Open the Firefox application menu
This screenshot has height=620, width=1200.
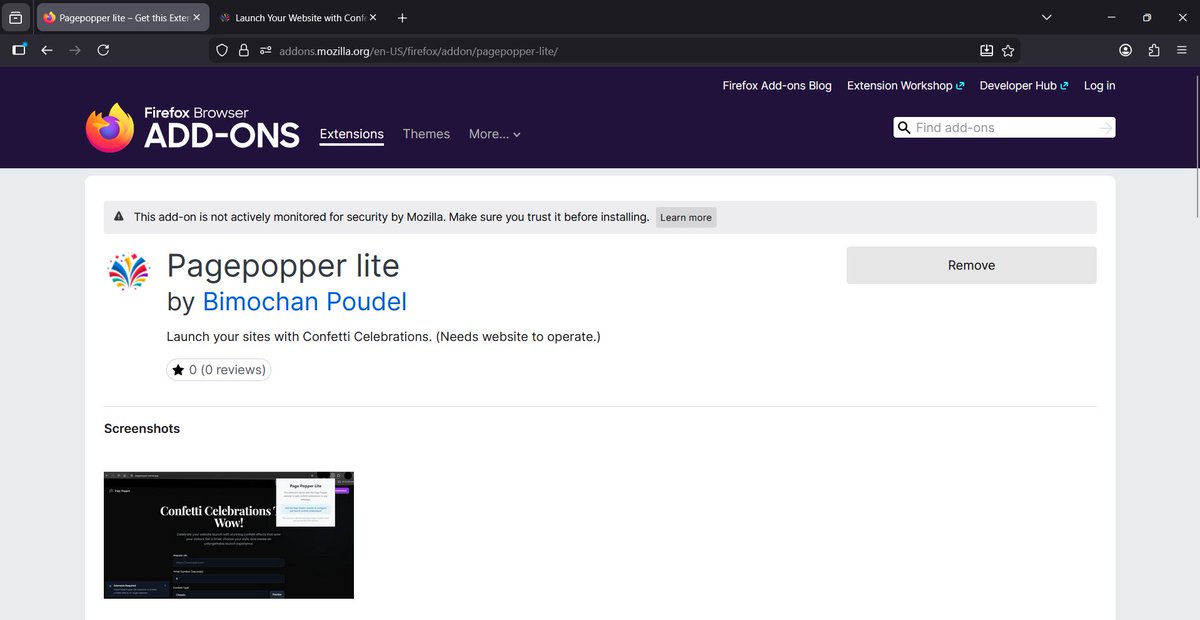coord(1182,50)
